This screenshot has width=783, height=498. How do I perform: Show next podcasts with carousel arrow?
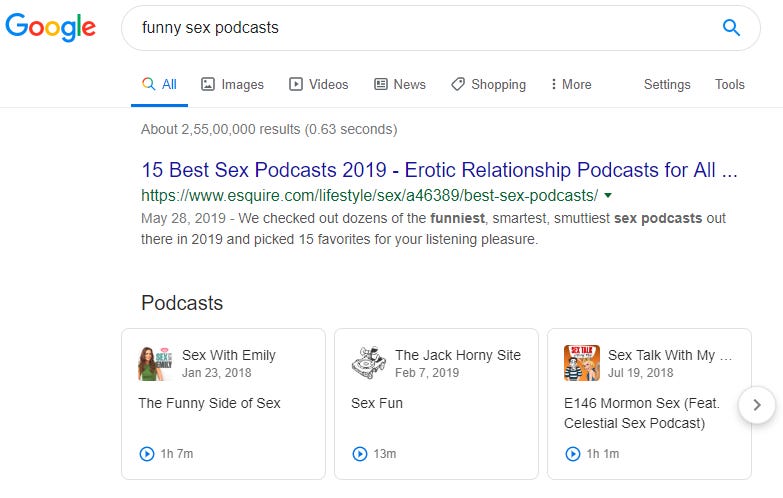pyautogui.click(x=757, y=405)
